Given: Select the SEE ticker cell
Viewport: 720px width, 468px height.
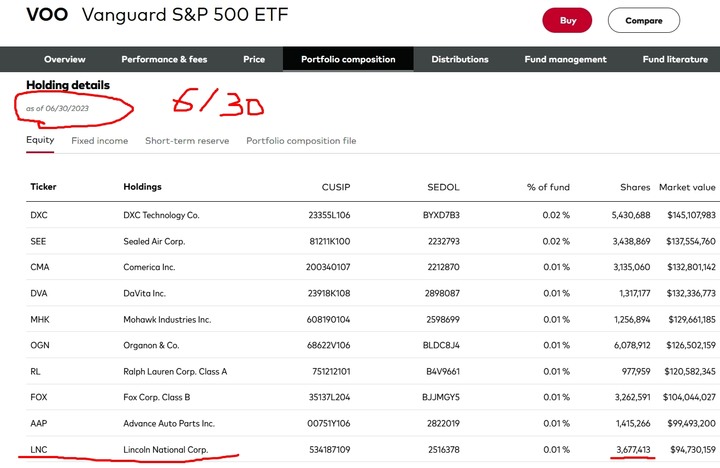Looking at the screenshot, I should (x=38, y=241).
